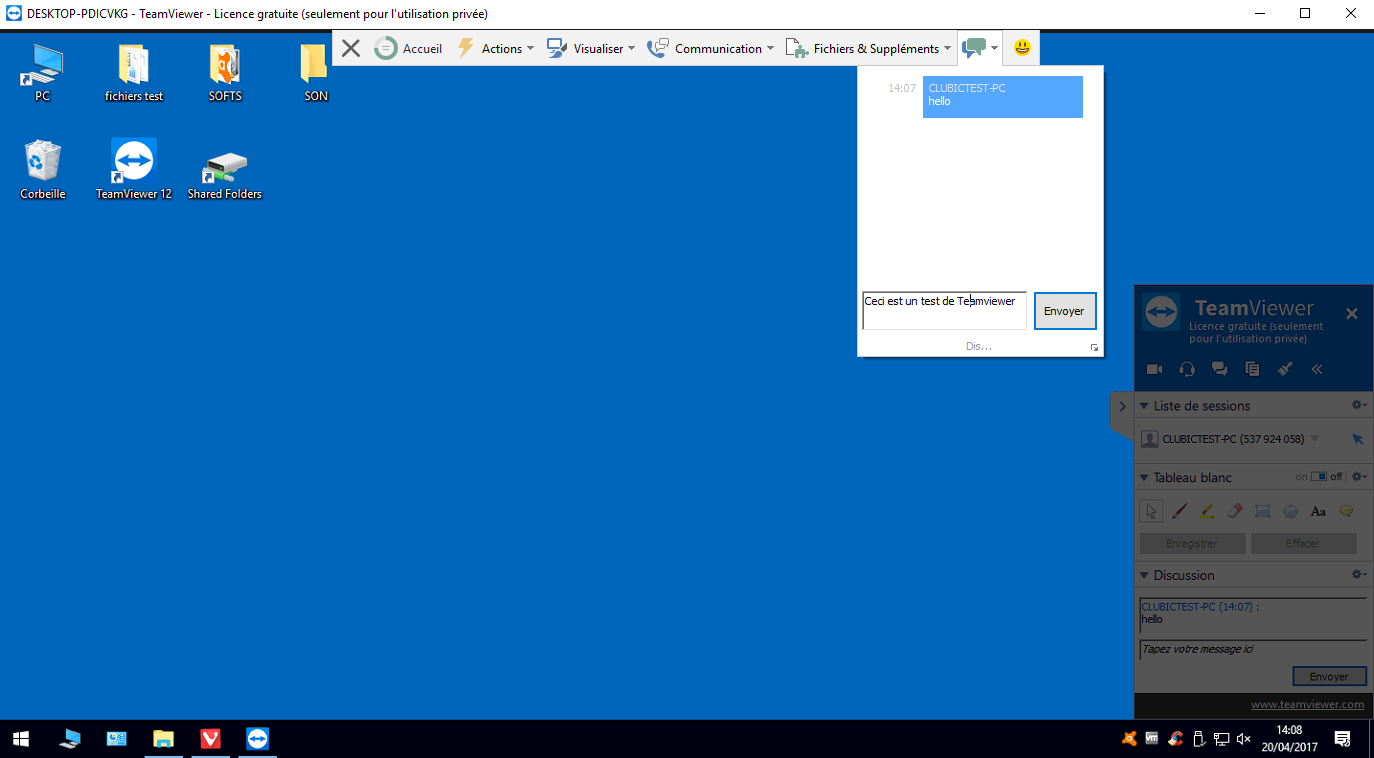Expand the CLUBICTEST-PC session dropdown arrow
The image size is (1374, 758).
pos(1315,439)
